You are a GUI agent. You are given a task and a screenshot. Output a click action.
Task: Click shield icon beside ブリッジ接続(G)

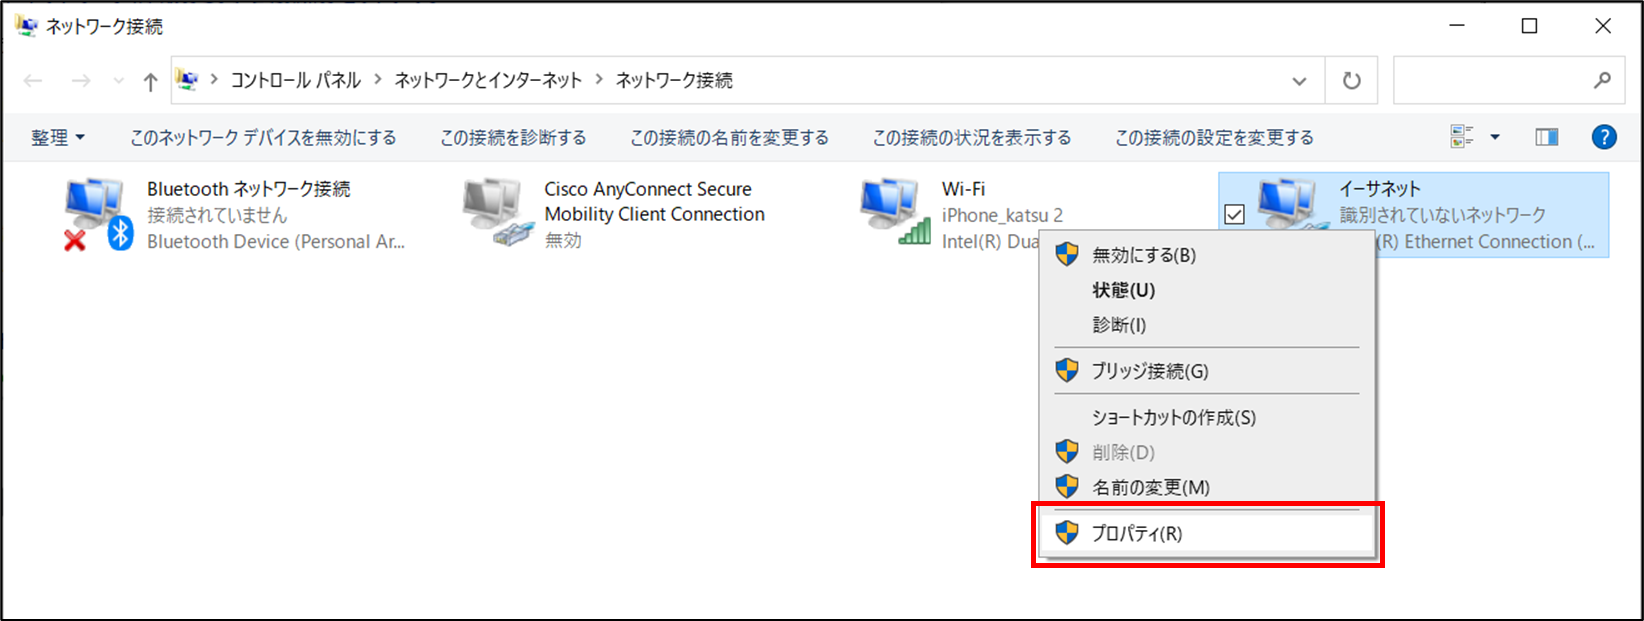pyautogui.click(x=1067, y=370)
